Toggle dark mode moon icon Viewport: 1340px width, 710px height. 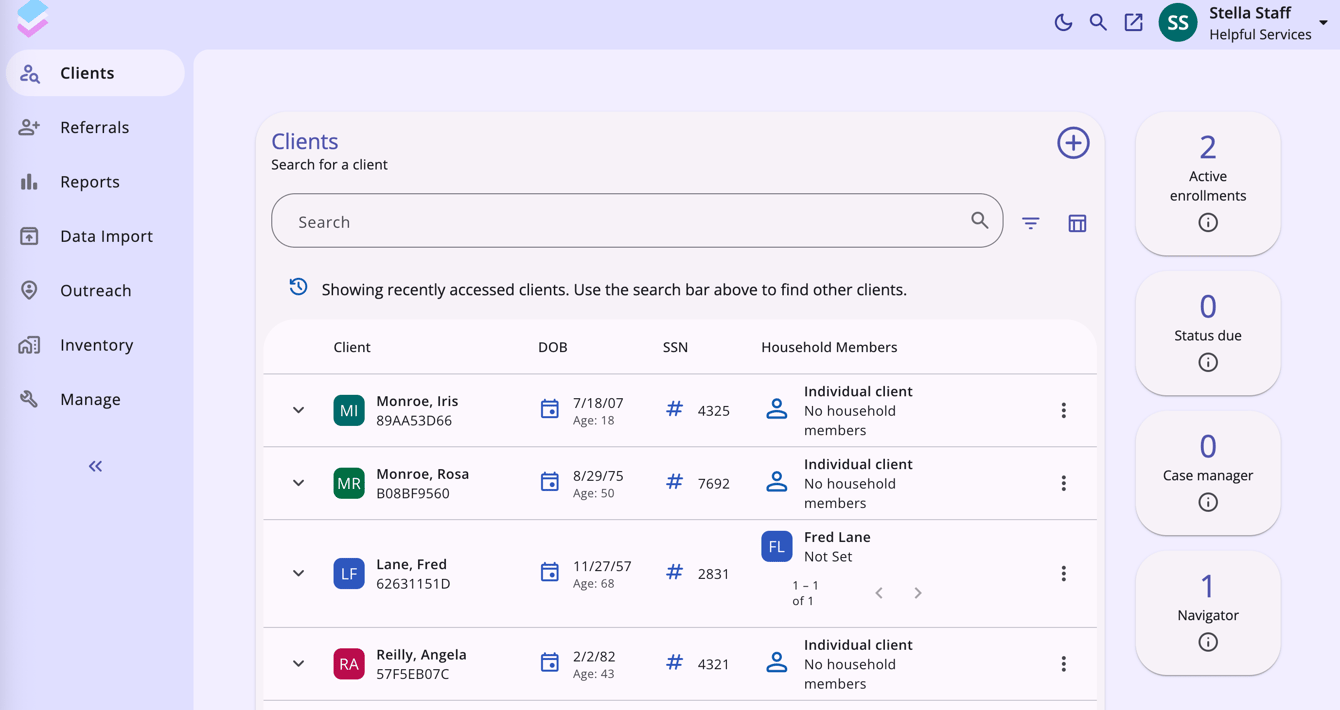point(1063,22)
